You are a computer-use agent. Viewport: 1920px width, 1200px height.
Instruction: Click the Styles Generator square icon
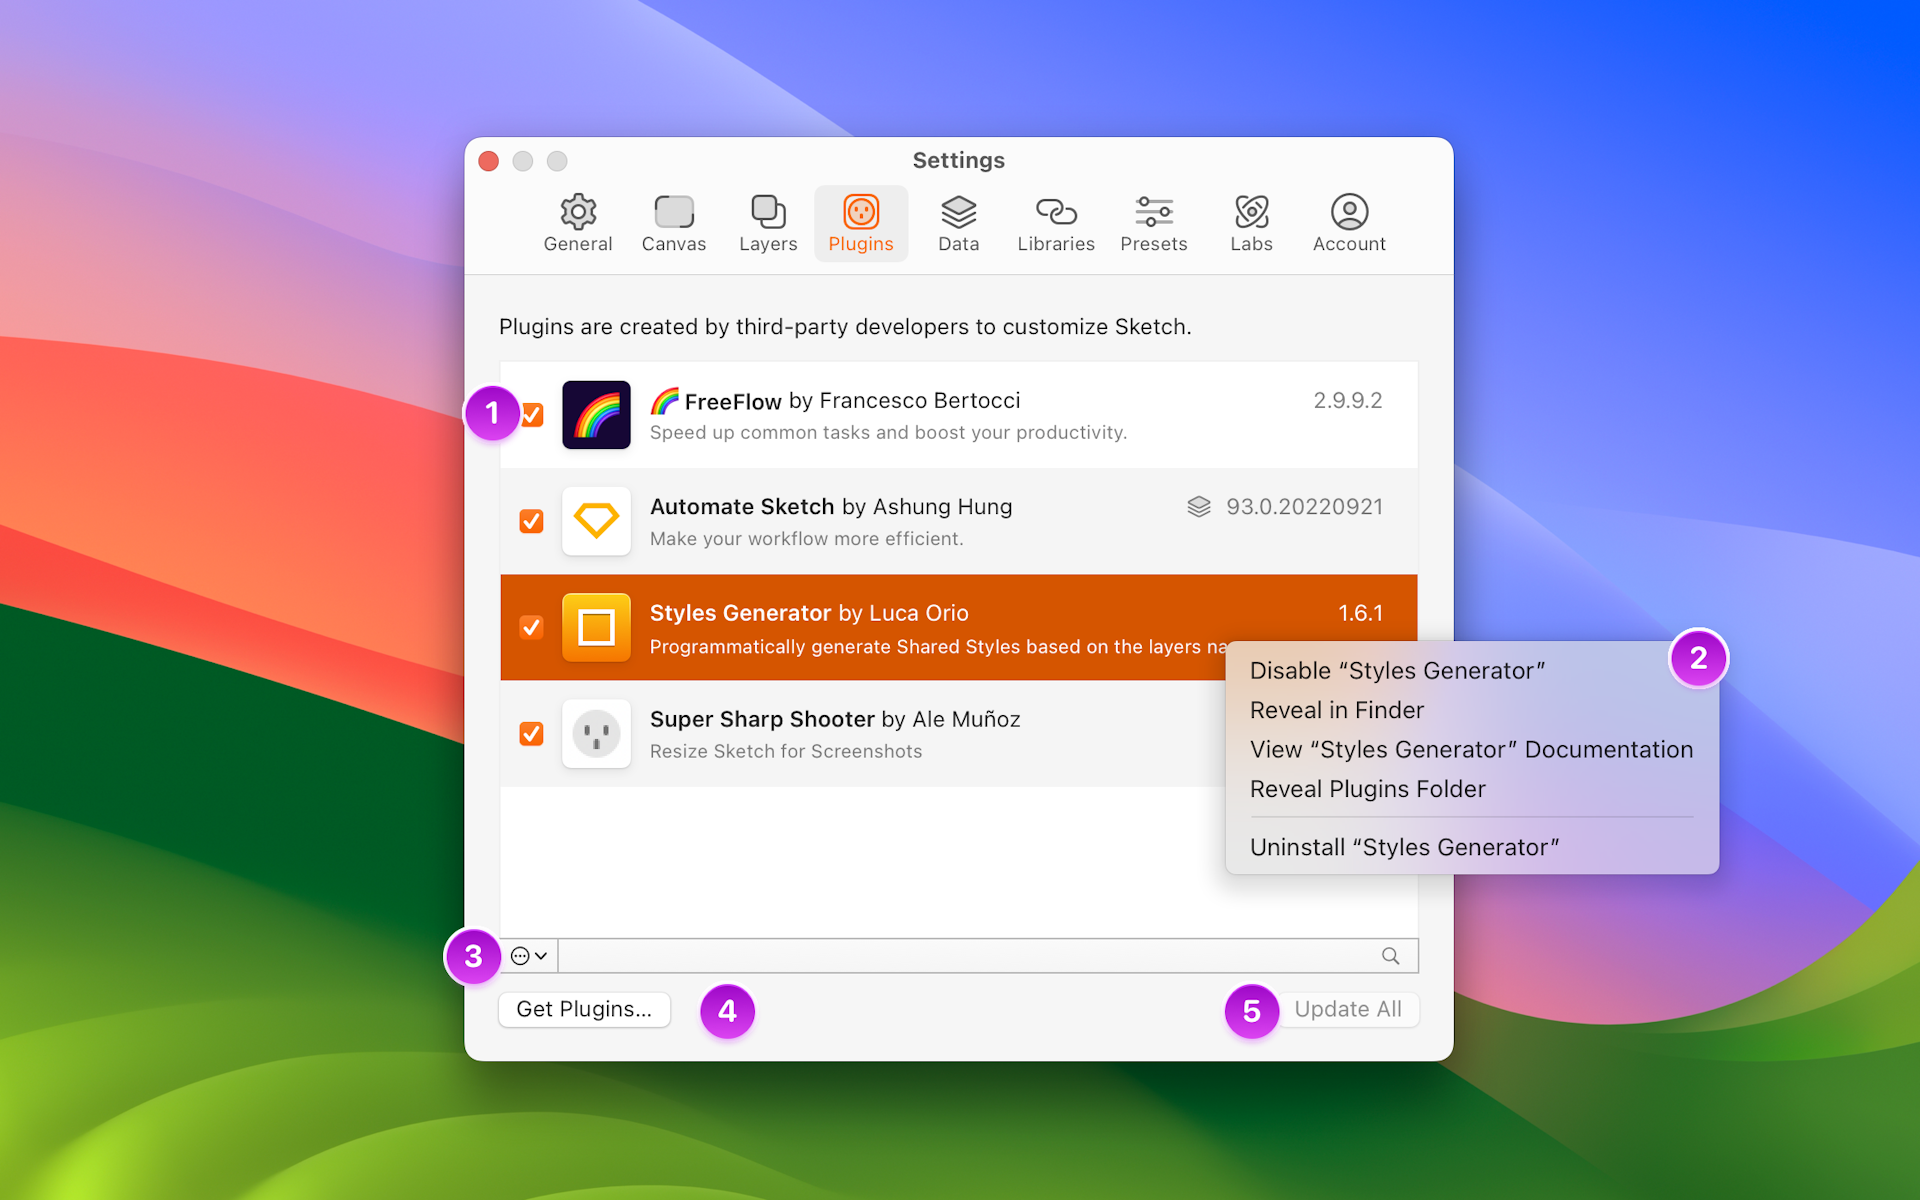point(596,627)
